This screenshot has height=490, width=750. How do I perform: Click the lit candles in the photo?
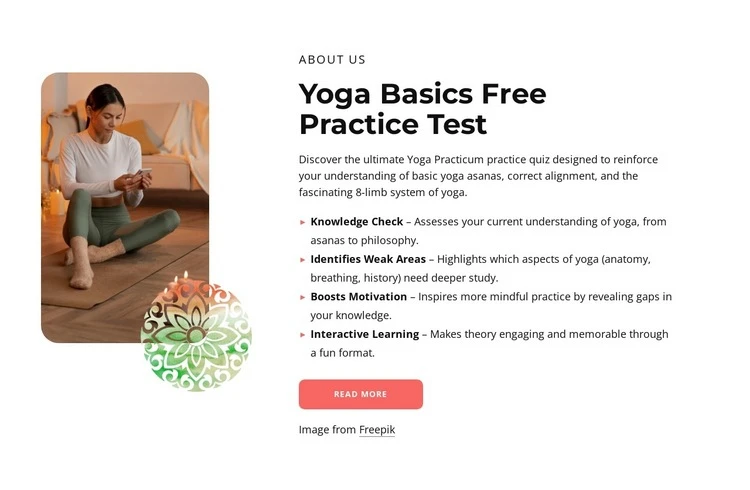(x=178, y=282)
